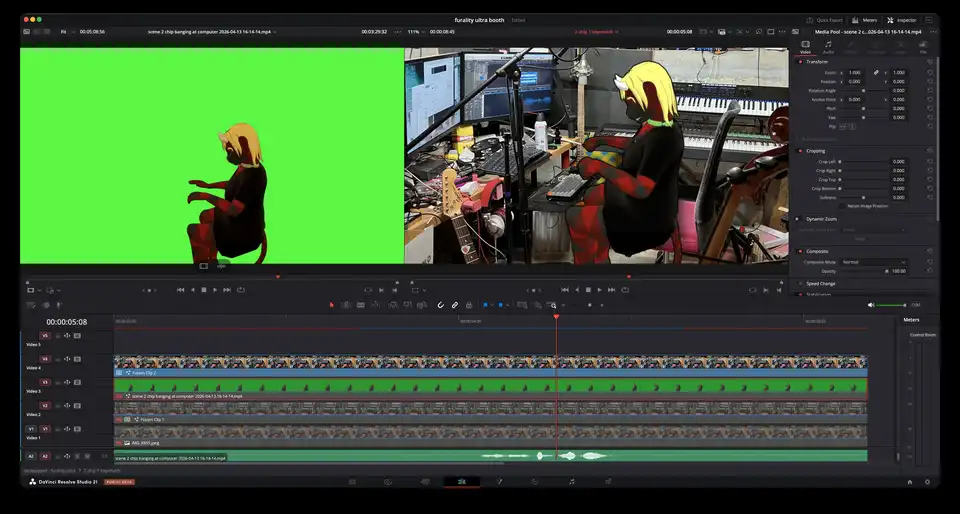960x514 pixels.
Task: Toggle the Composite section enable dot
Action: [x=800, y=251]
